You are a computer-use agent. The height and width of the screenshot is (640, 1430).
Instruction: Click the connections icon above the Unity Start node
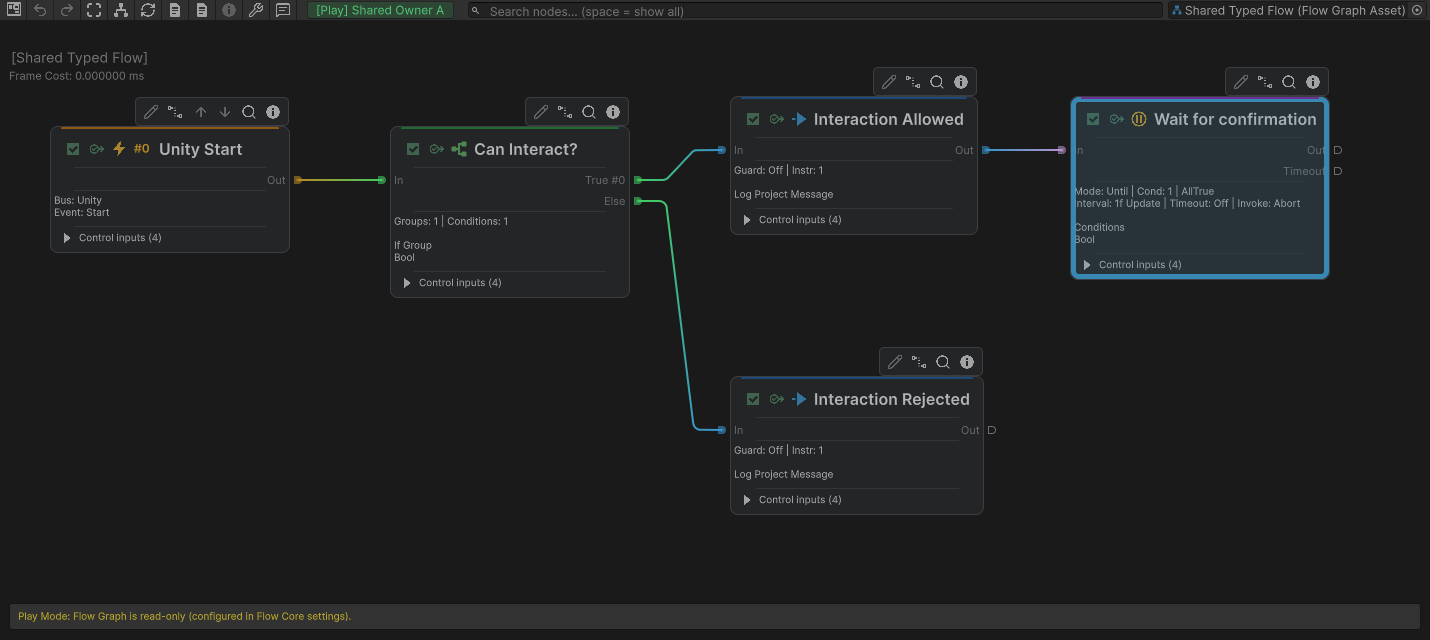click(x=175, y=112)
